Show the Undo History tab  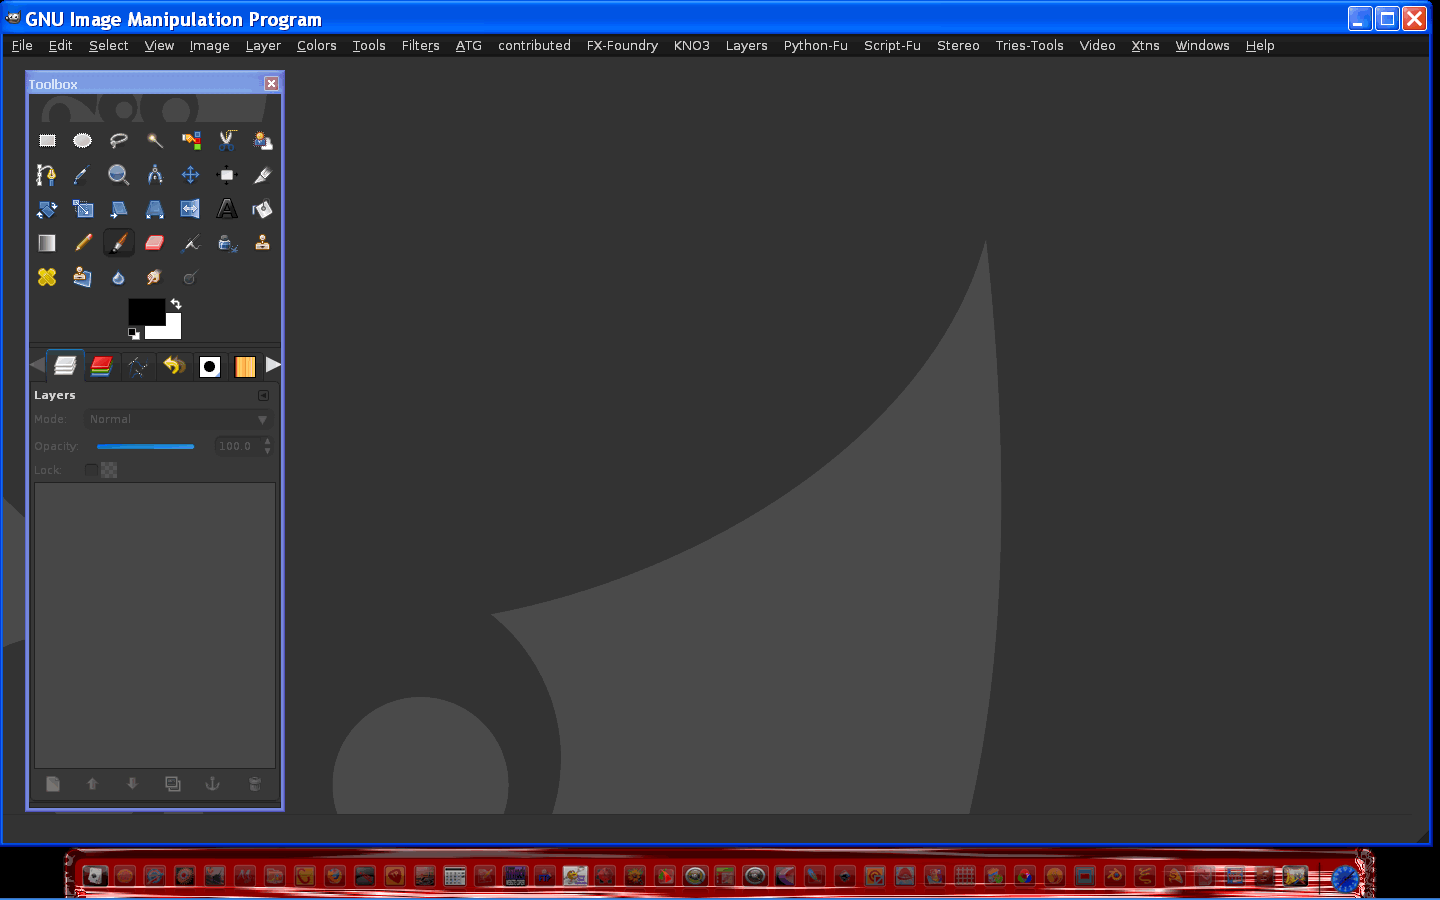(174, 366)
